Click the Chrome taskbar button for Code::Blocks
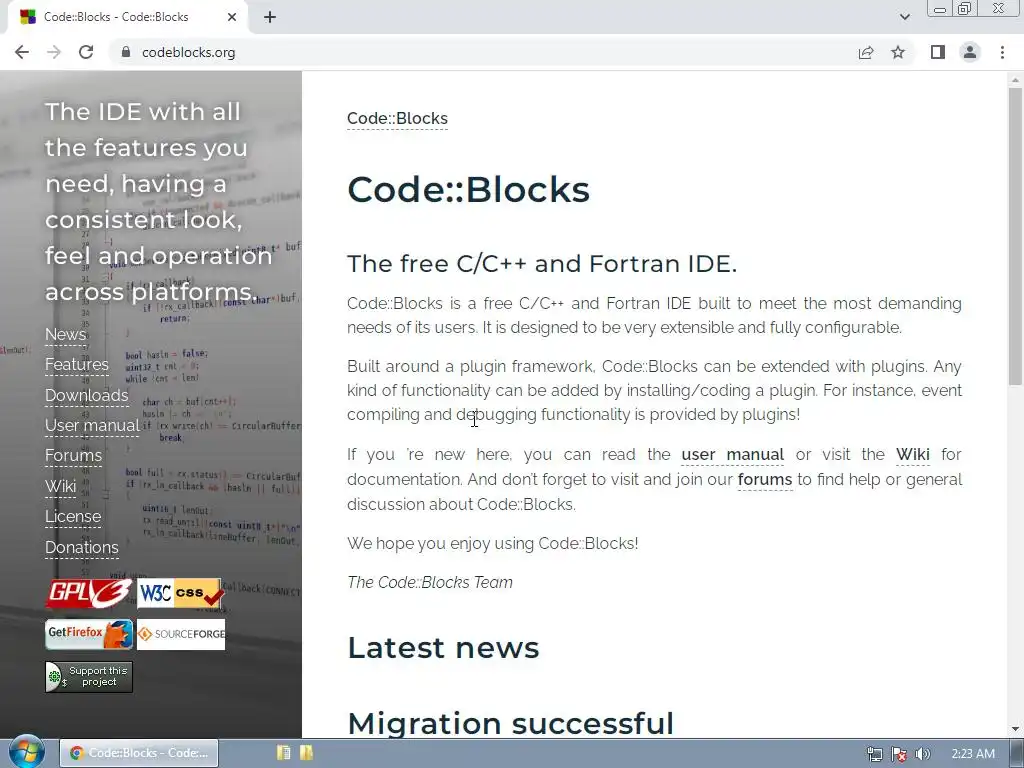Viewport: 1024px width, 768px height. click(x=139, y=753)
